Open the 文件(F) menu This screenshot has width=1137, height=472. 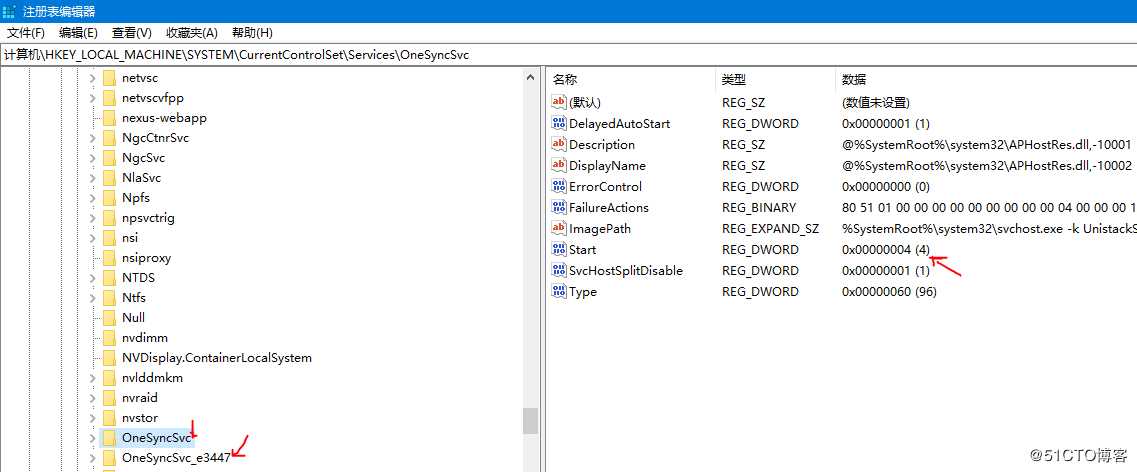click(x=26, y=33)
